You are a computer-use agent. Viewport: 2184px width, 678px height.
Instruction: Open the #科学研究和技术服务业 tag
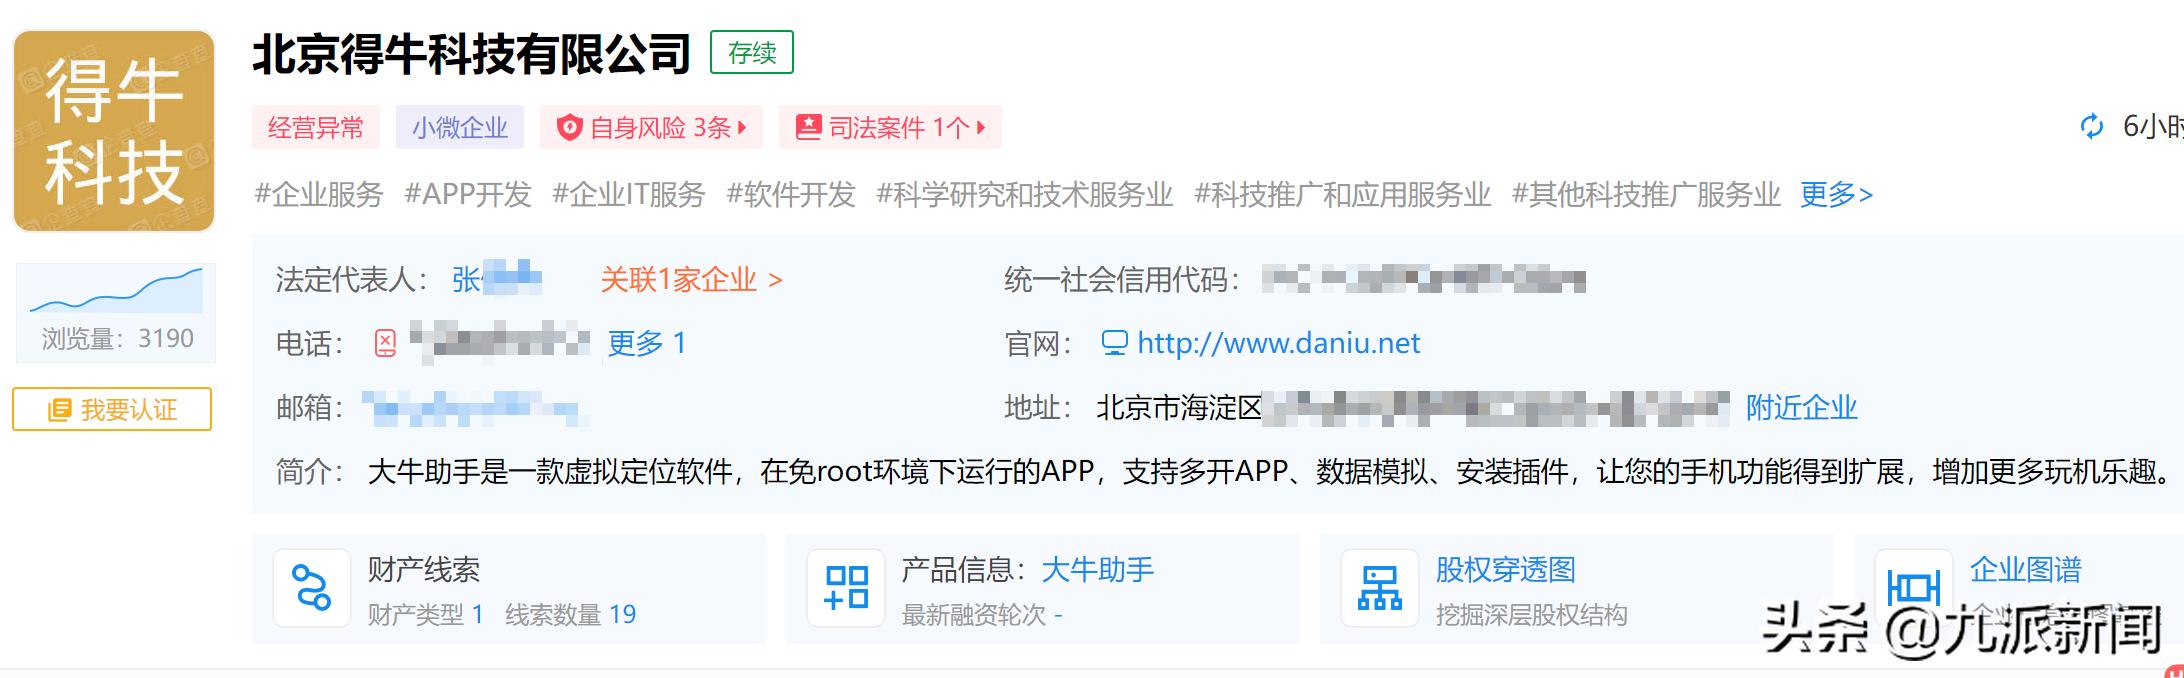coord(1025,194)
